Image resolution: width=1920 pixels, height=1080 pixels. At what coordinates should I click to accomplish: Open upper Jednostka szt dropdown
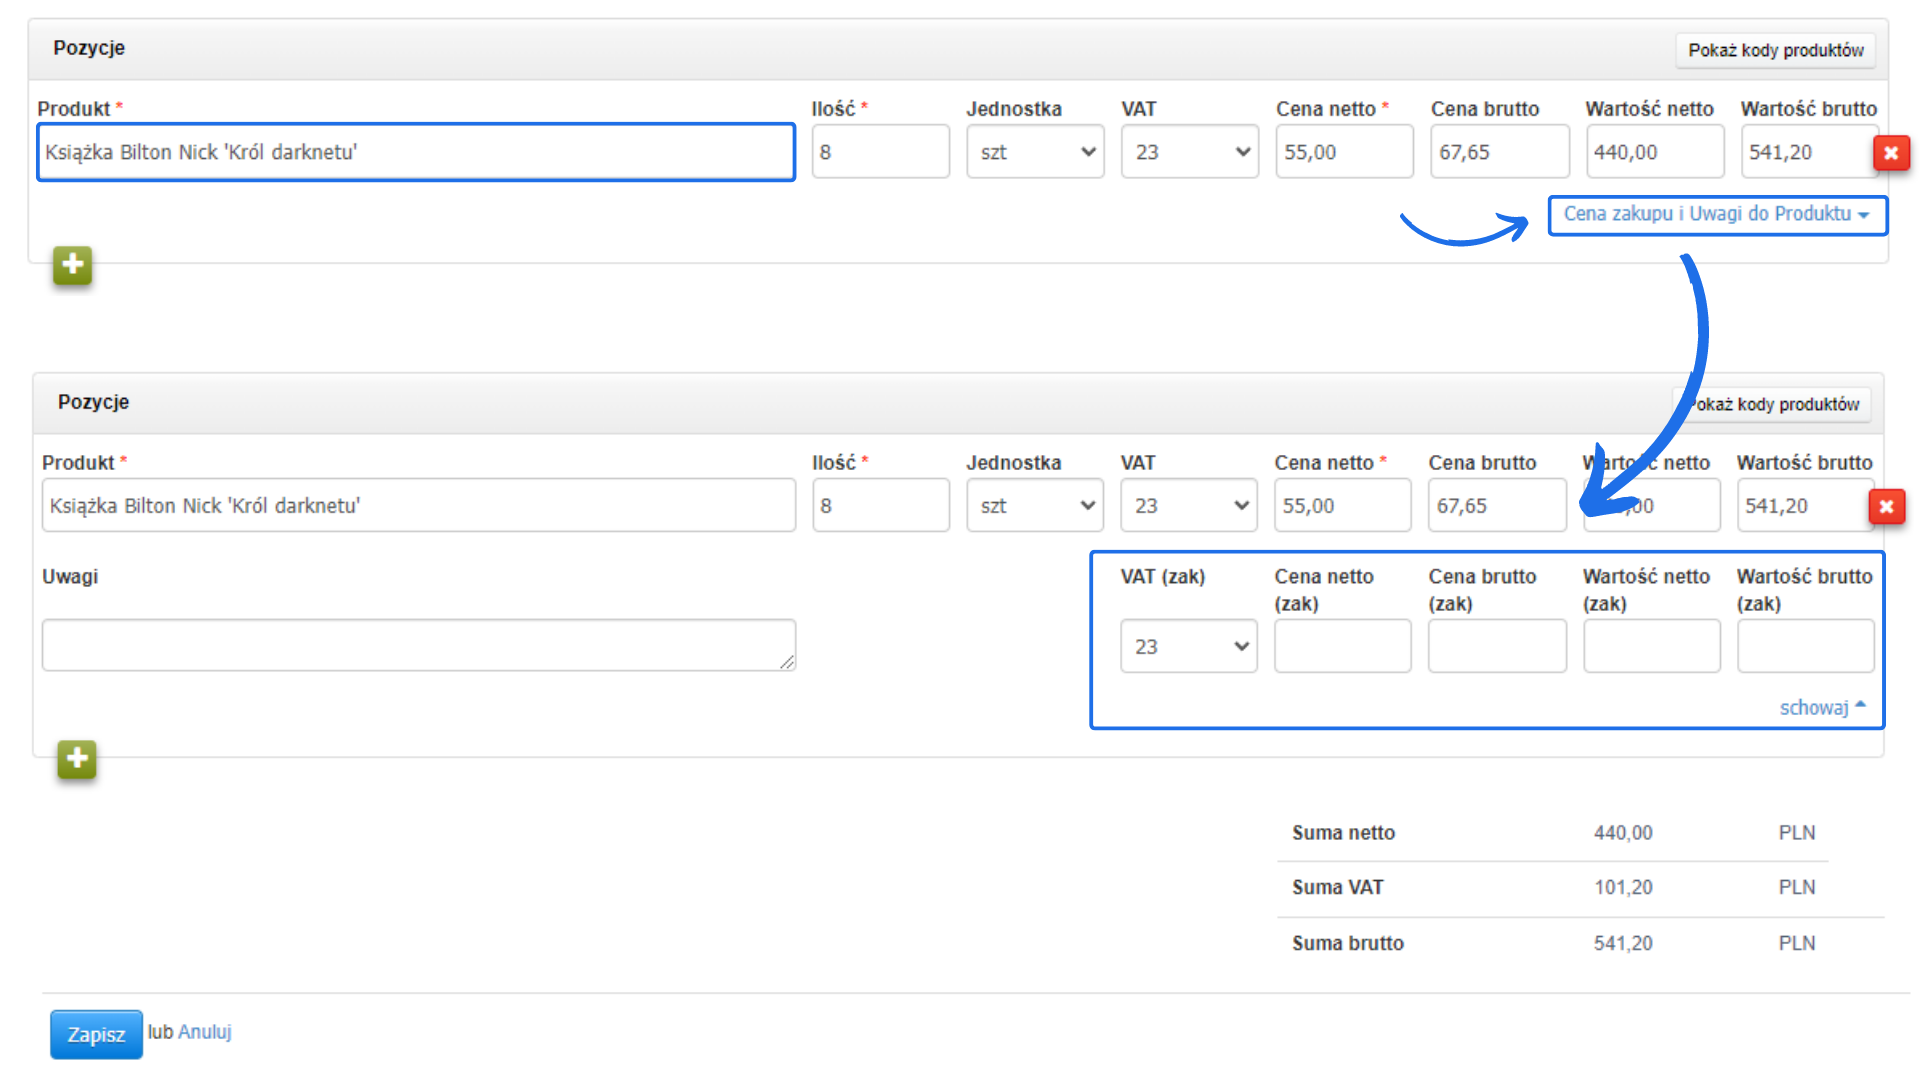[1035, 152]
